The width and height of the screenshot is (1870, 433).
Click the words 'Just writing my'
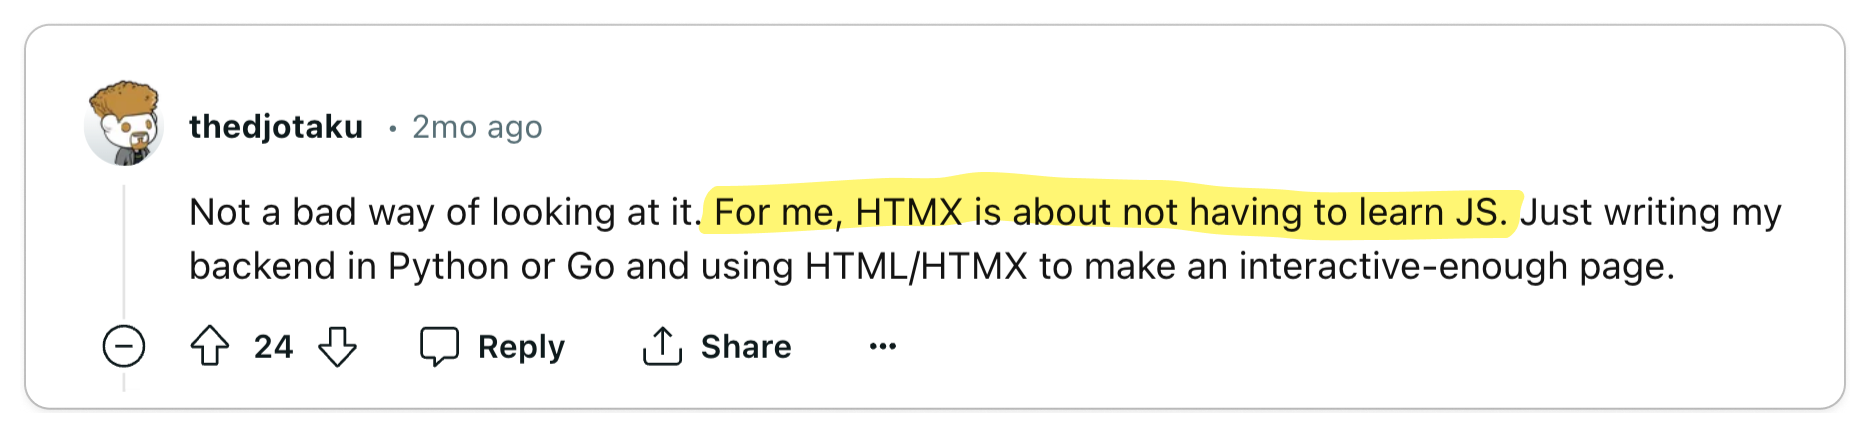coord(1650,212)
